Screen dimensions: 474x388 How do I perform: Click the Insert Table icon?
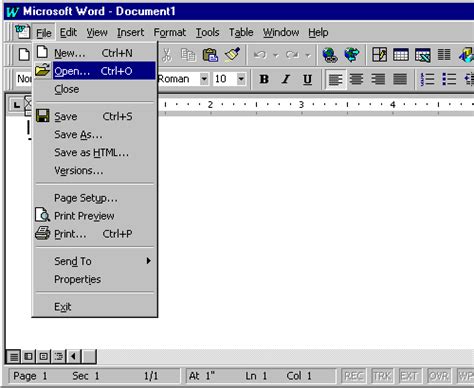401,55
